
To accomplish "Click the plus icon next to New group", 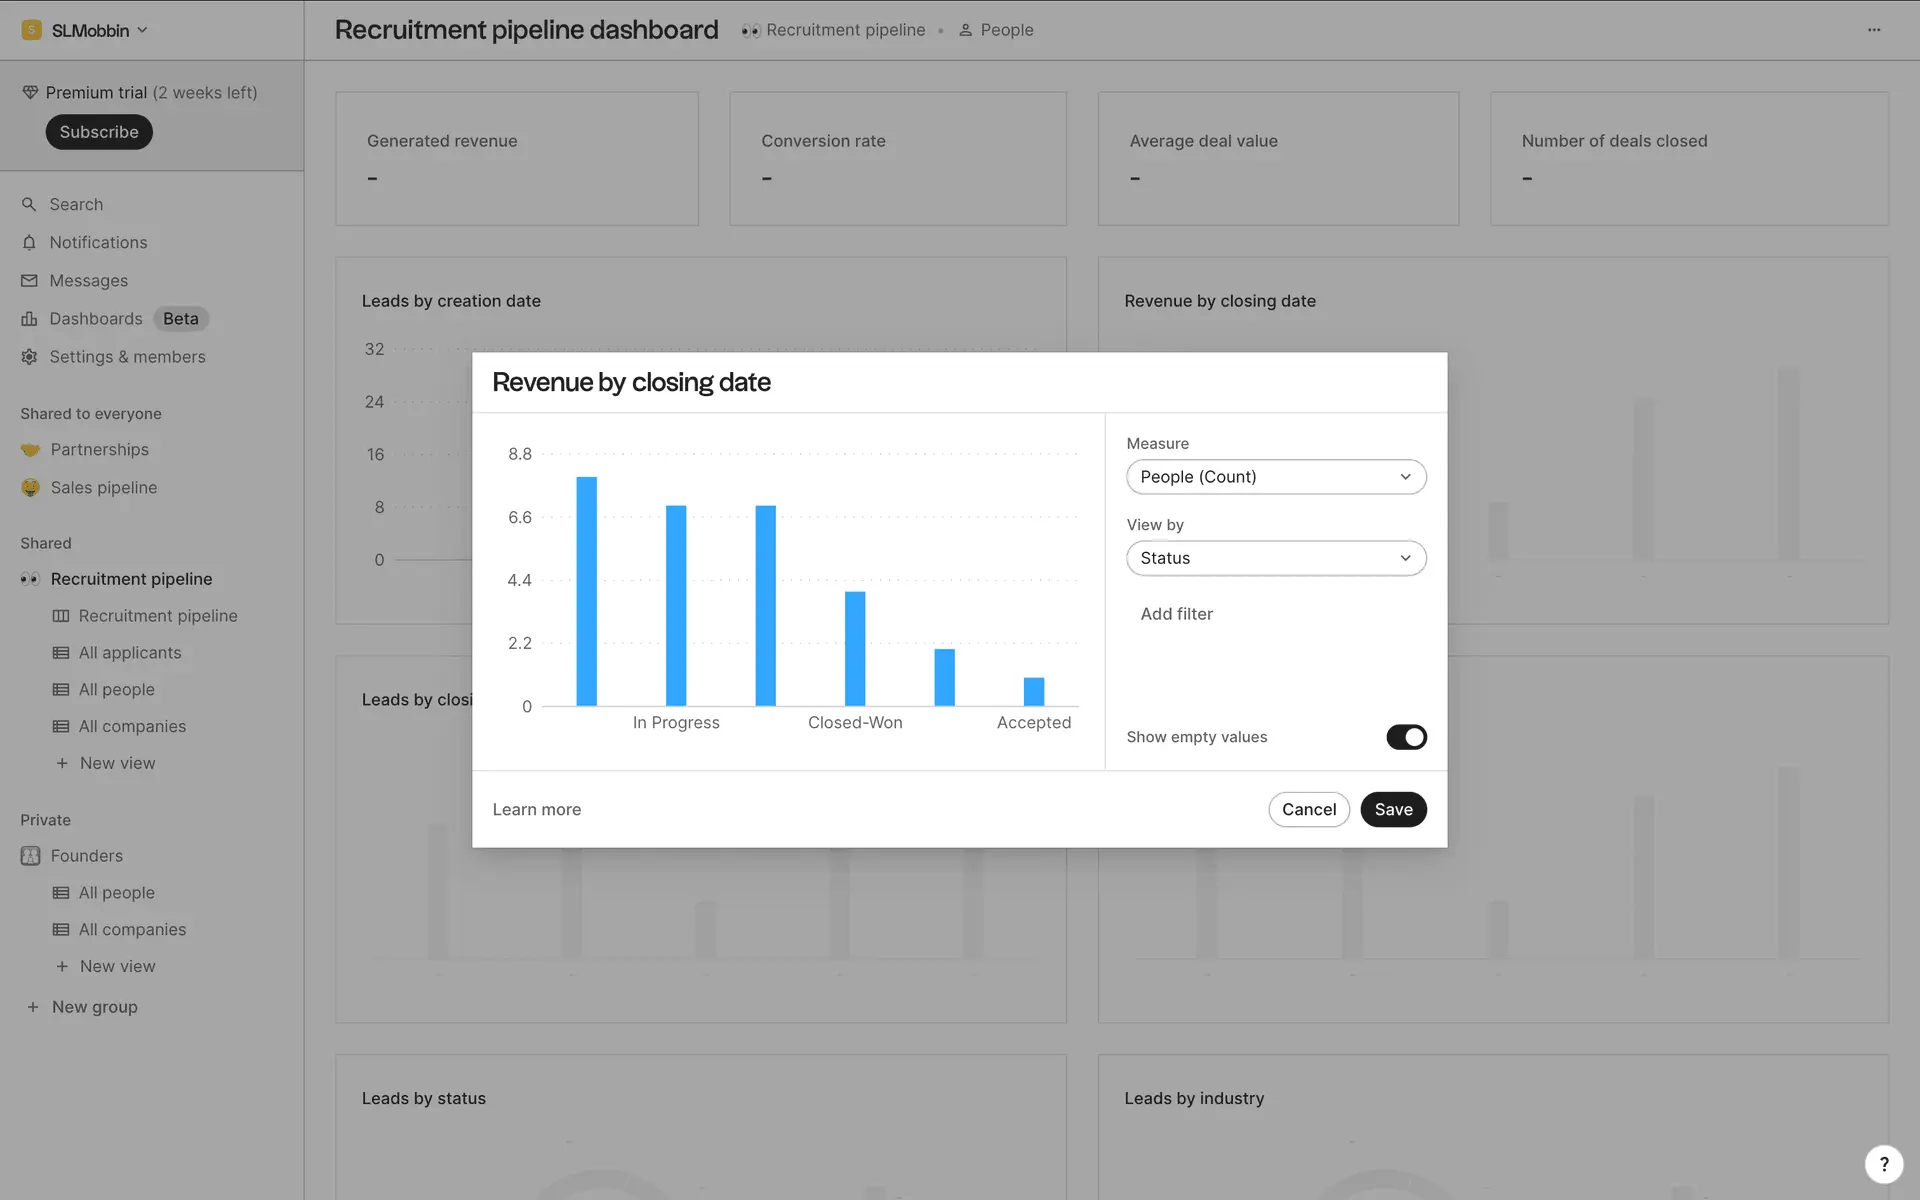I will 33,1007.
